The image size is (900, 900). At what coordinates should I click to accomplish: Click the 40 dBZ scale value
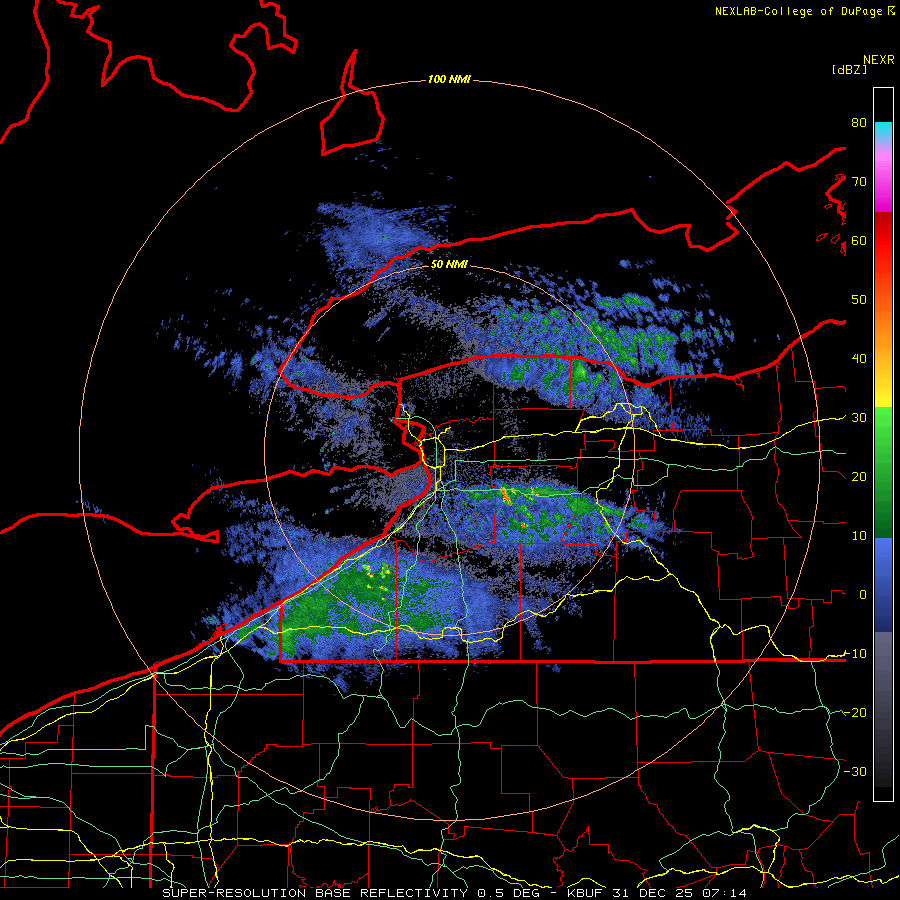pyautogui.click(x=859, y=359)
